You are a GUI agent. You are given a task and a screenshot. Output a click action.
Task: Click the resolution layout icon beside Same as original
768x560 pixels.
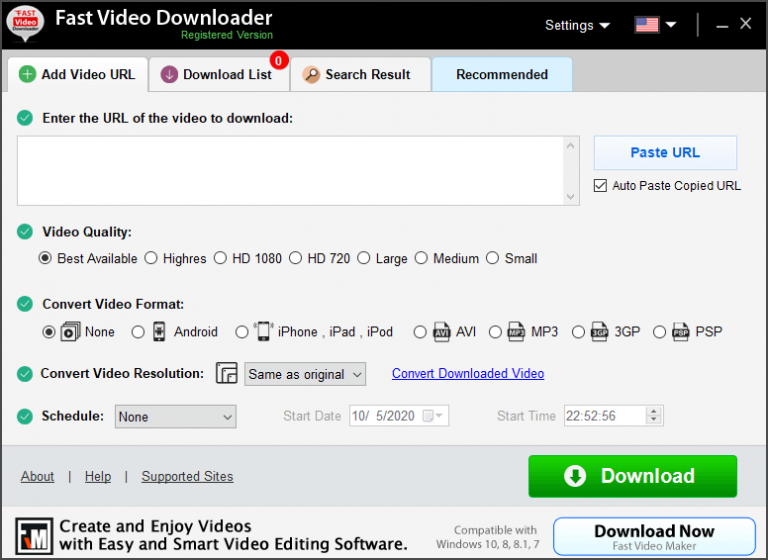point(227,373)
